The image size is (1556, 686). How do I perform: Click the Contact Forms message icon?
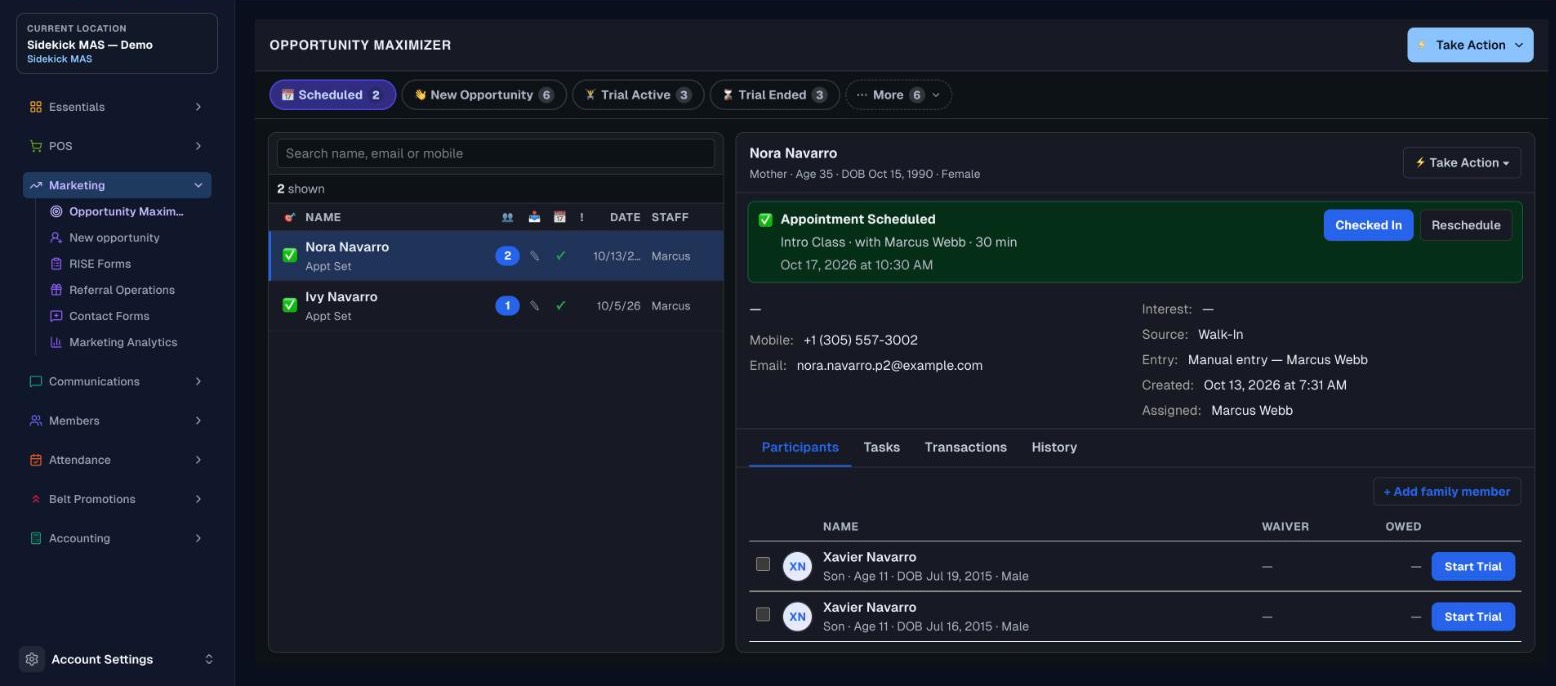56,316
